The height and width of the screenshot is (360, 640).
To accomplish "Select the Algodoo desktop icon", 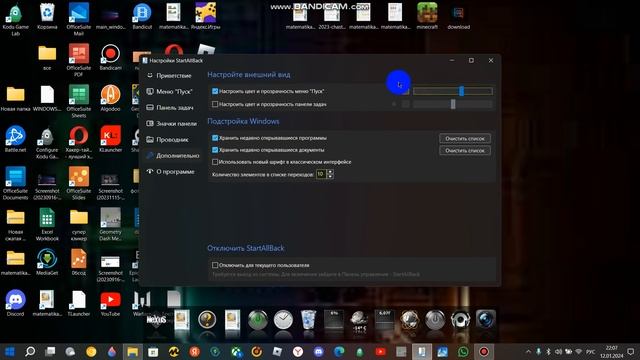I will pos(110,98).
